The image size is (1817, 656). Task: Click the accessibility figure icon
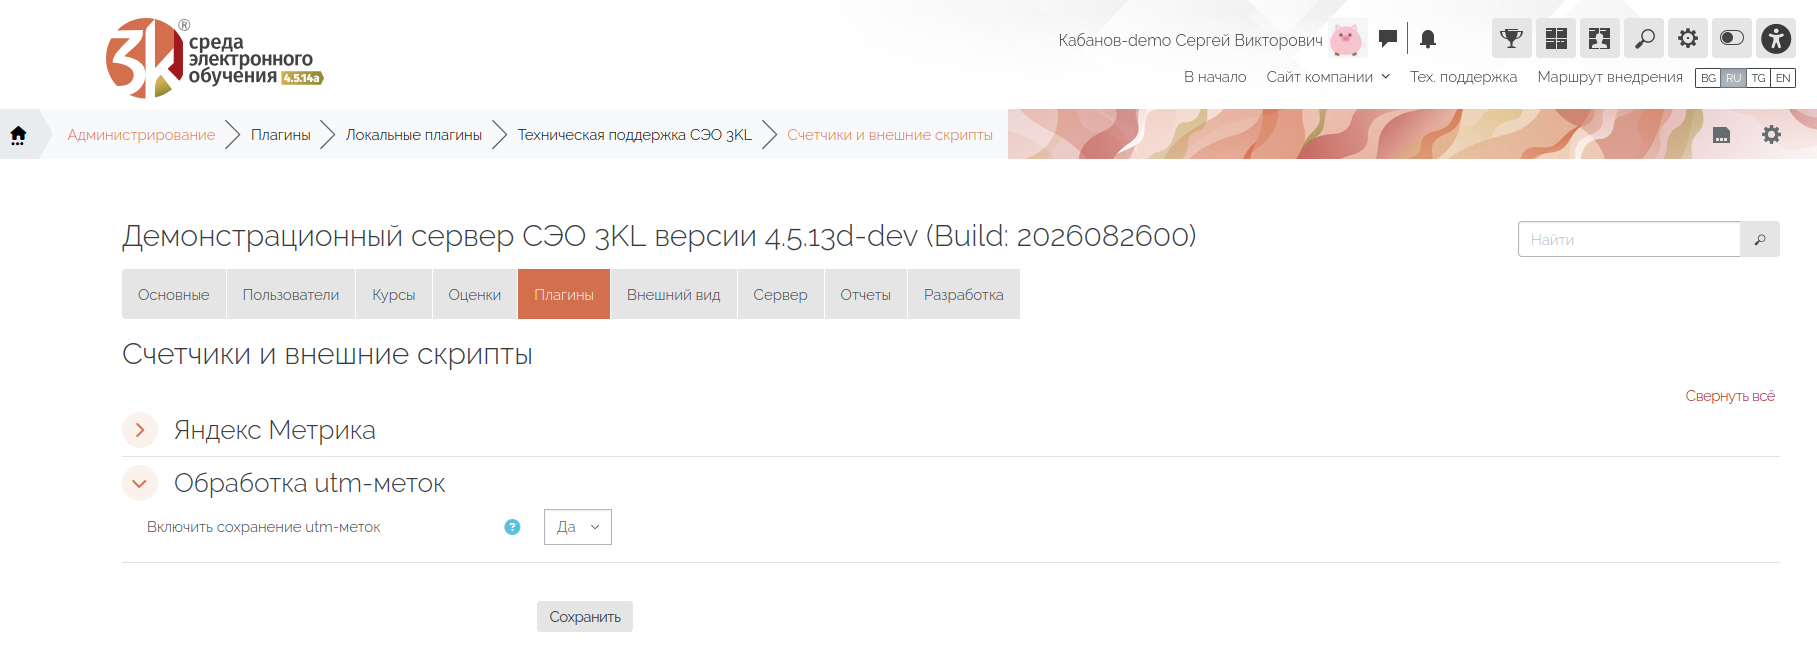[x=1776, y=39]
